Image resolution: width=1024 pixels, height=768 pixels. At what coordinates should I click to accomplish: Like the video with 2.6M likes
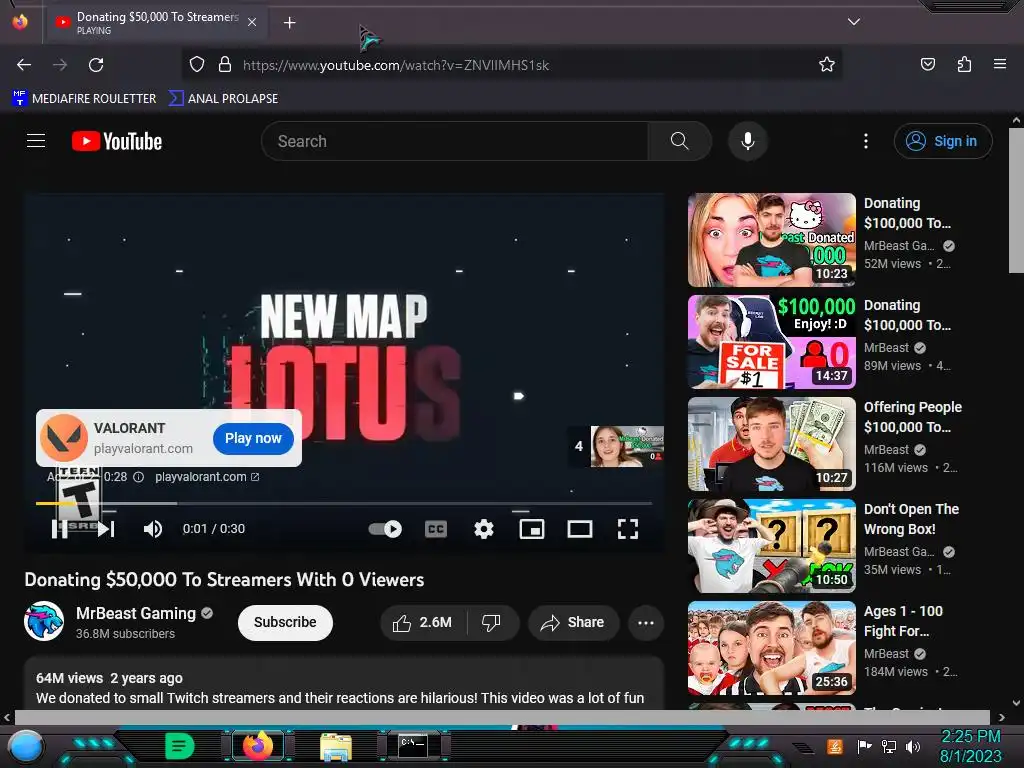[423, 622]
